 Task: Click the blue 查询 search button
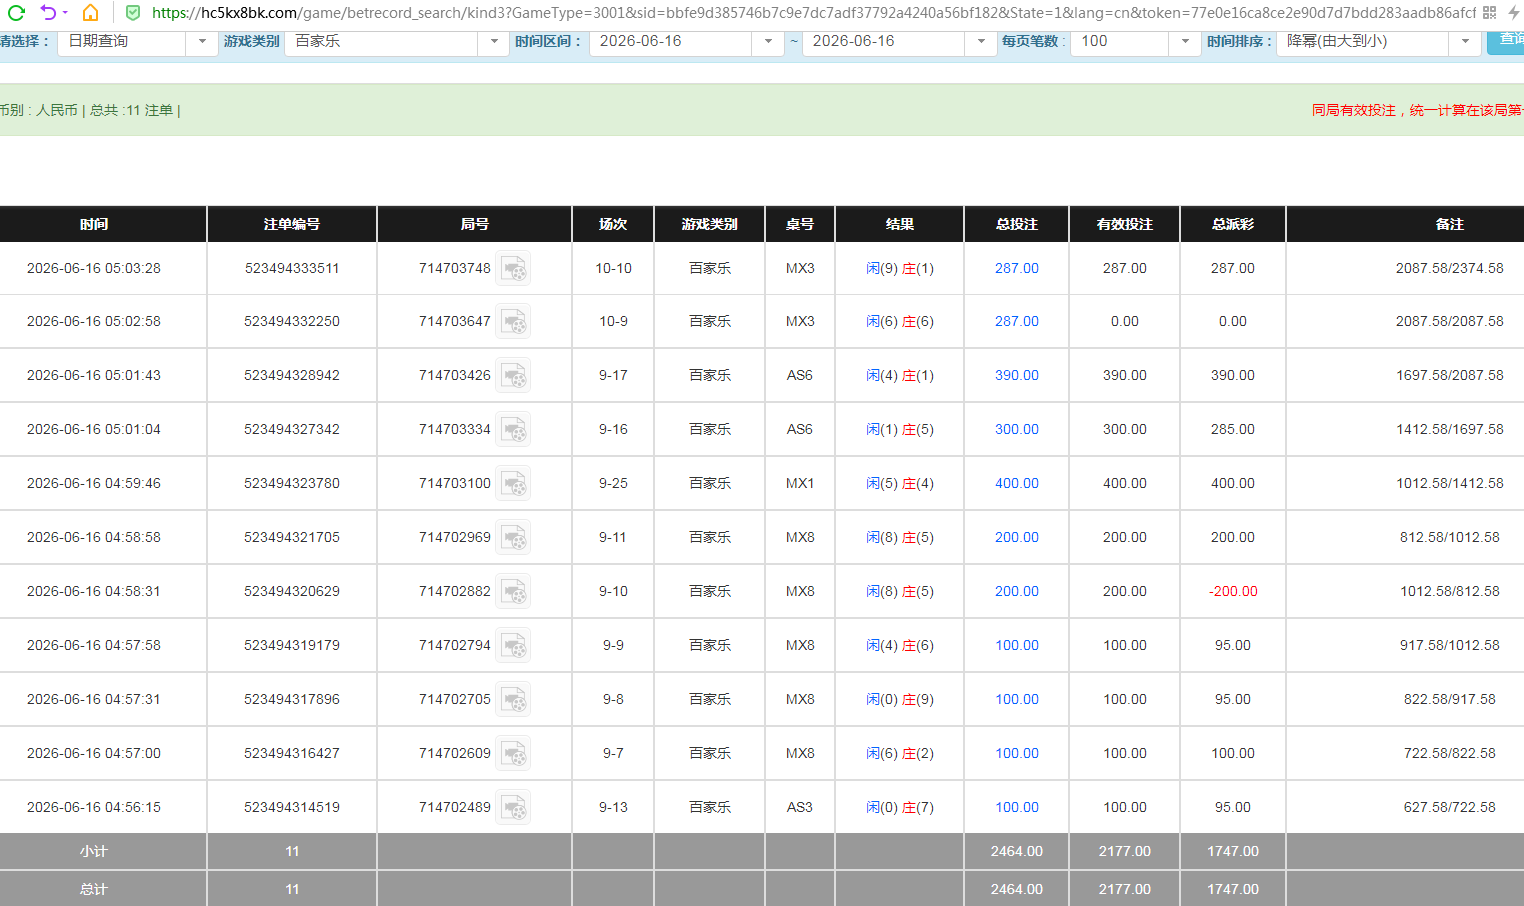coord(1506,40)
